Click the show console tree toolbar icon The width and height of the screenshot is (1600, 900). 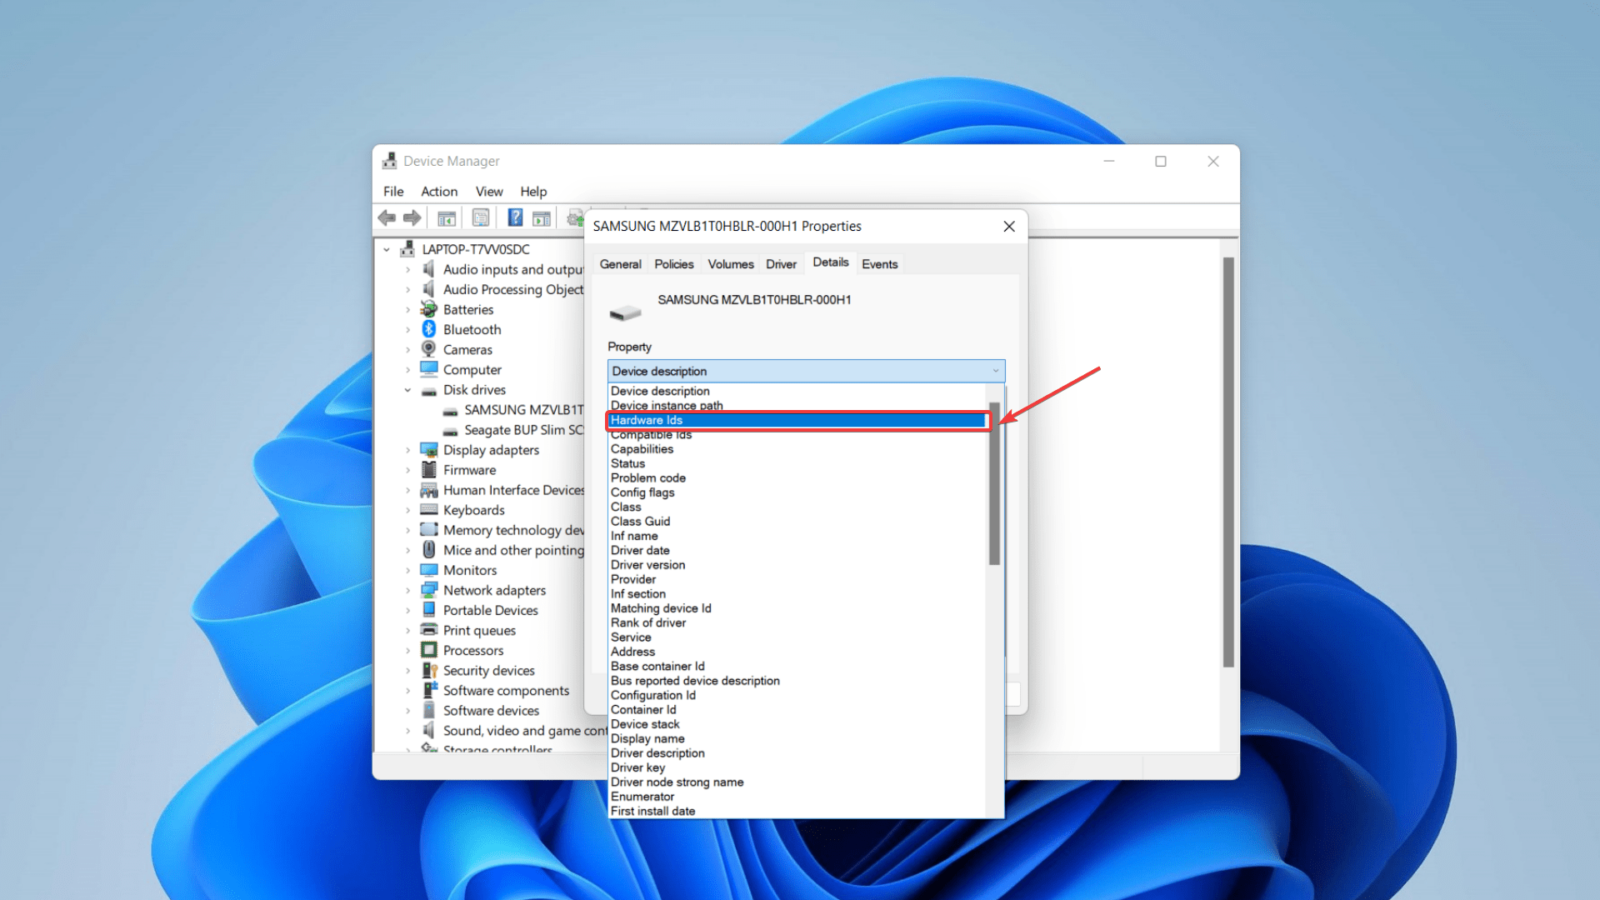coord(447,217)
